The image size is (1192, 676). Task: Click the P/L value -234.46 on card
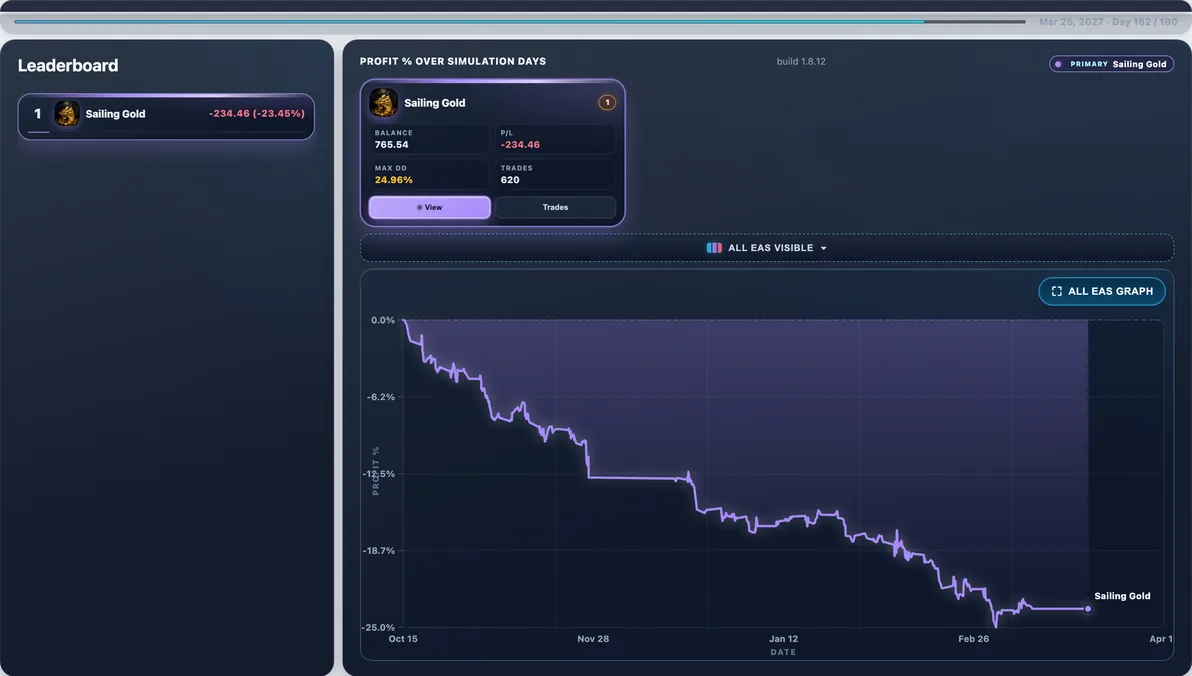coord(520,144)
